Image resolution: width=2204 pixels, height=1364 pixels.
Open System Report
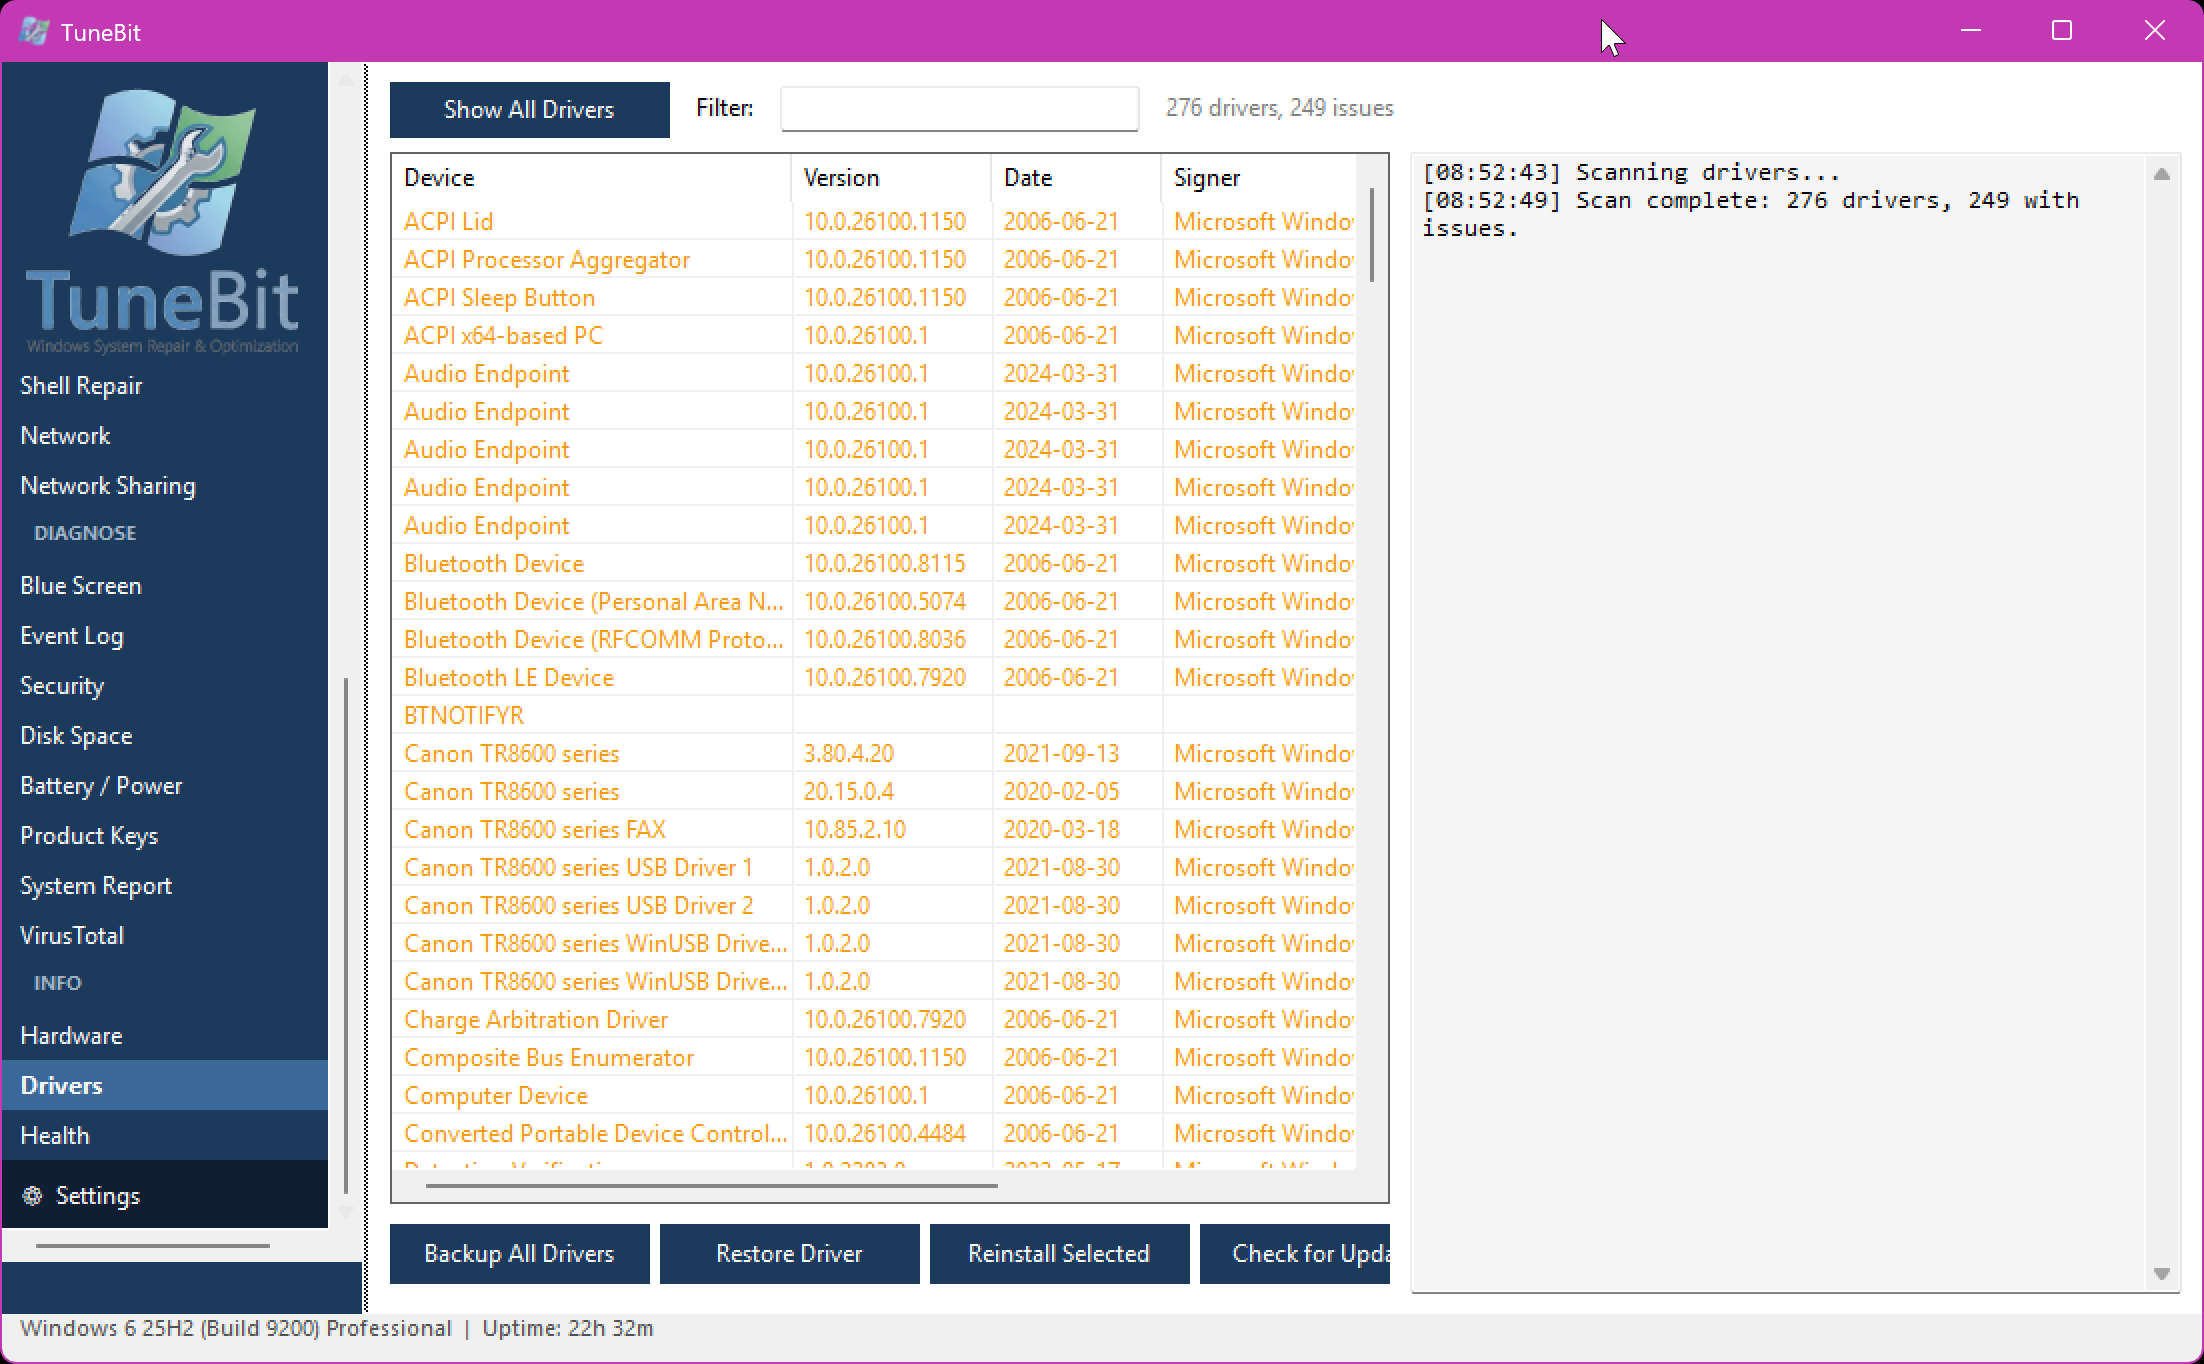(x=165, y=885)
